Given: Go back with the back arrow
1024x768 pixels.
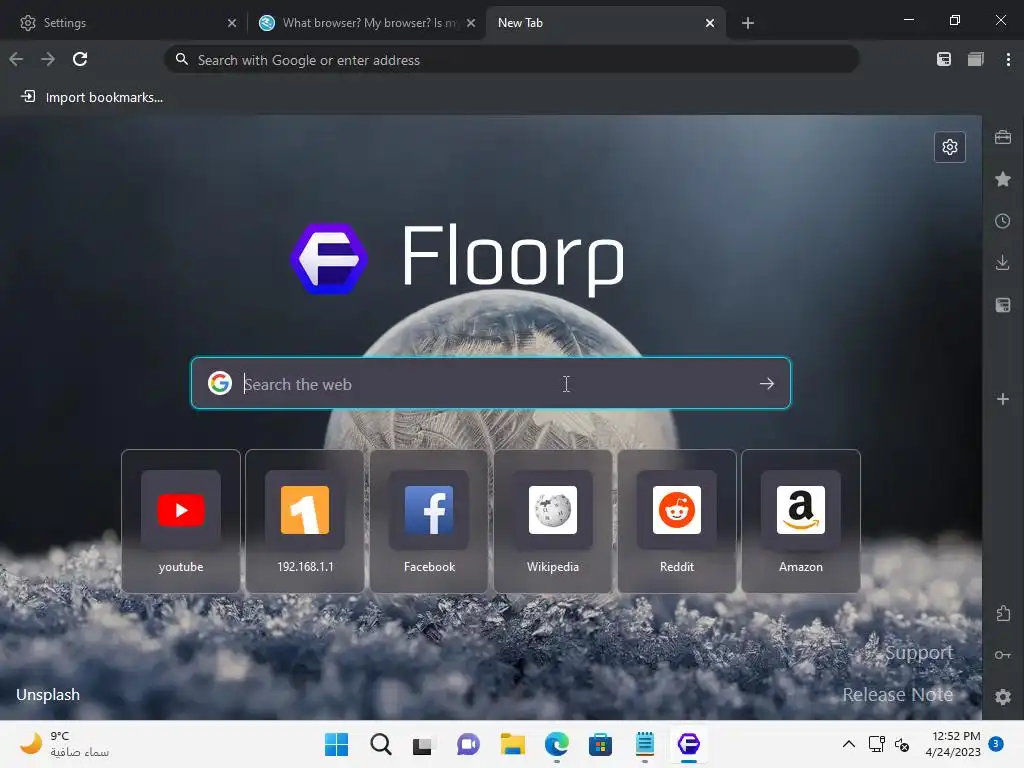Looking at the screenshot, I should tap(16, 59).
